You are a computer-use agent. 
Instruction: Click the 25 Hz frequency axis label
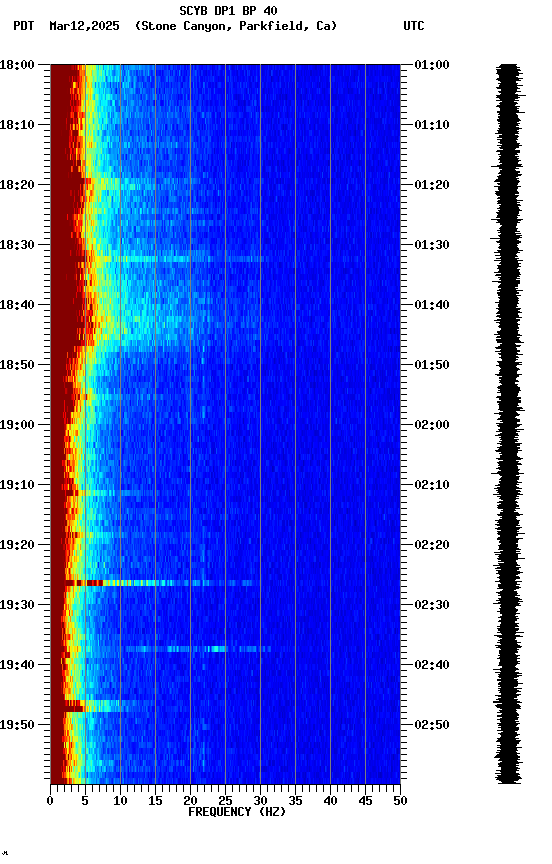tap(225, 801)
